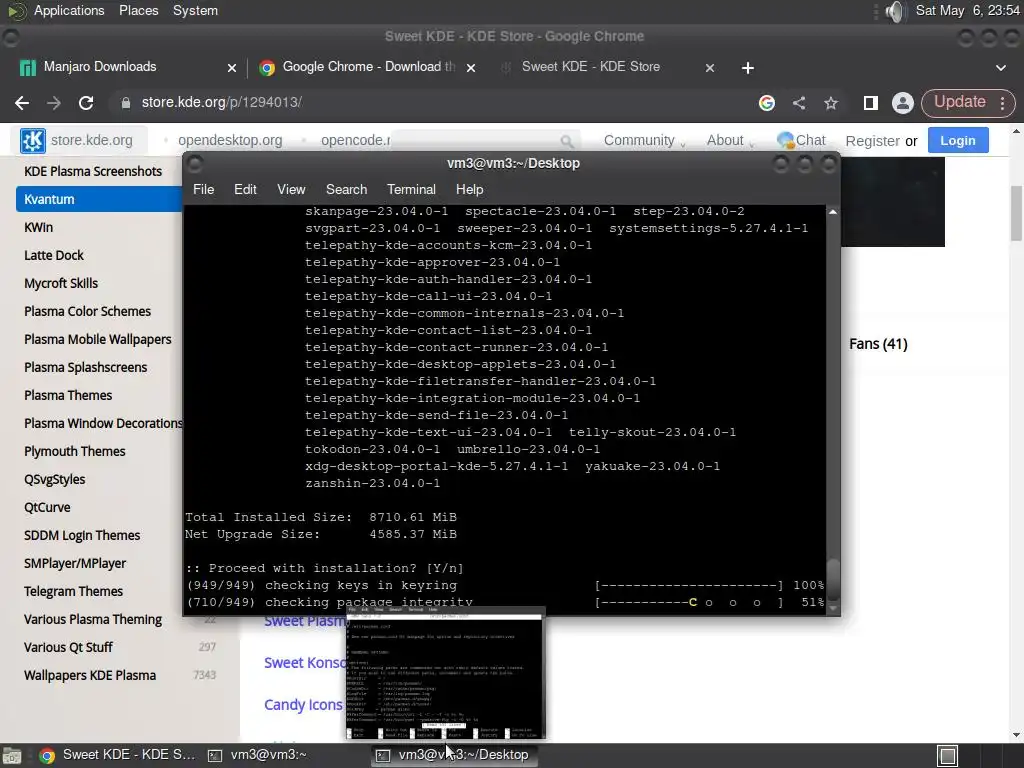The height and width of the screenshot is (768, 1024).
Task: Open Chrome side panel icon
Action: pyautogui.click(x=870, y=103)
